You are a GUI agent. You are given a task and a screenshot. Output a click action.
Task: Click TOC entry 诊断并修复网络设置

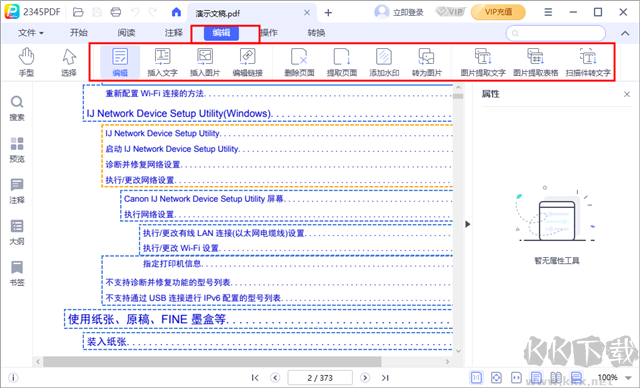tap(143, 164)
